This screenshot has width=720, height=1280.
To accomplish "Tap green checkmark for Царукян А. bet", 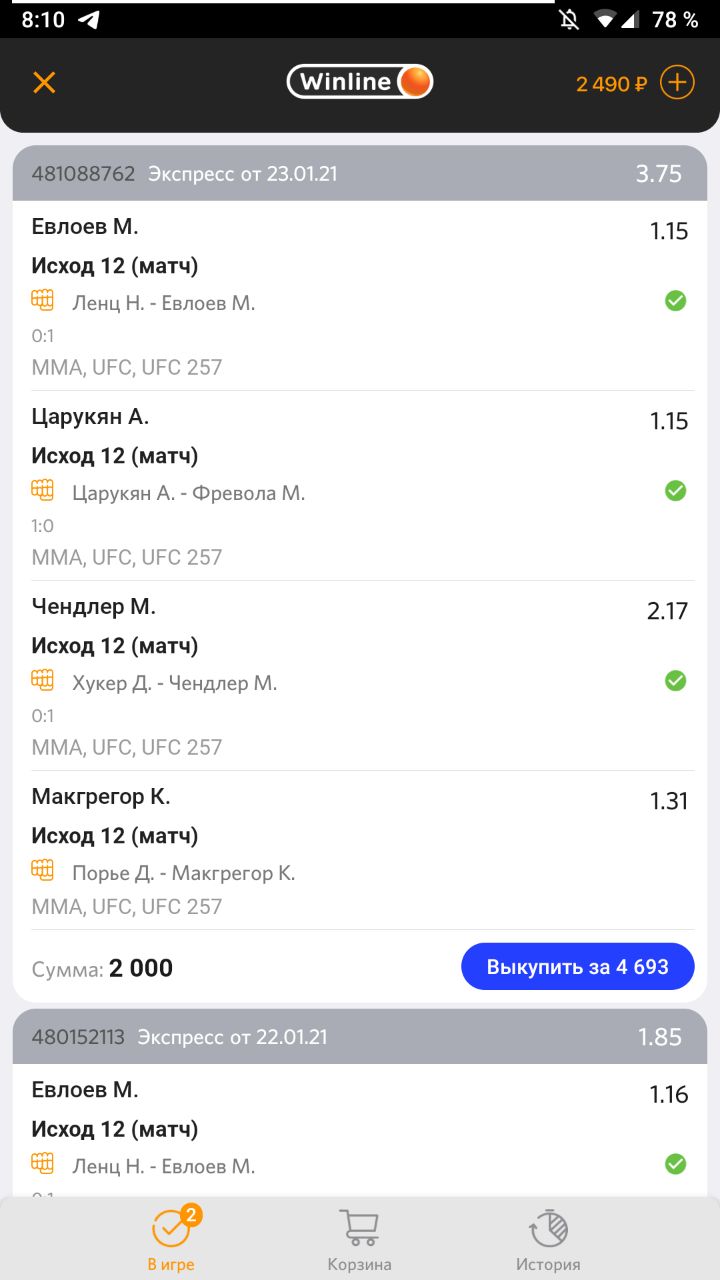I will coord(676,491).
